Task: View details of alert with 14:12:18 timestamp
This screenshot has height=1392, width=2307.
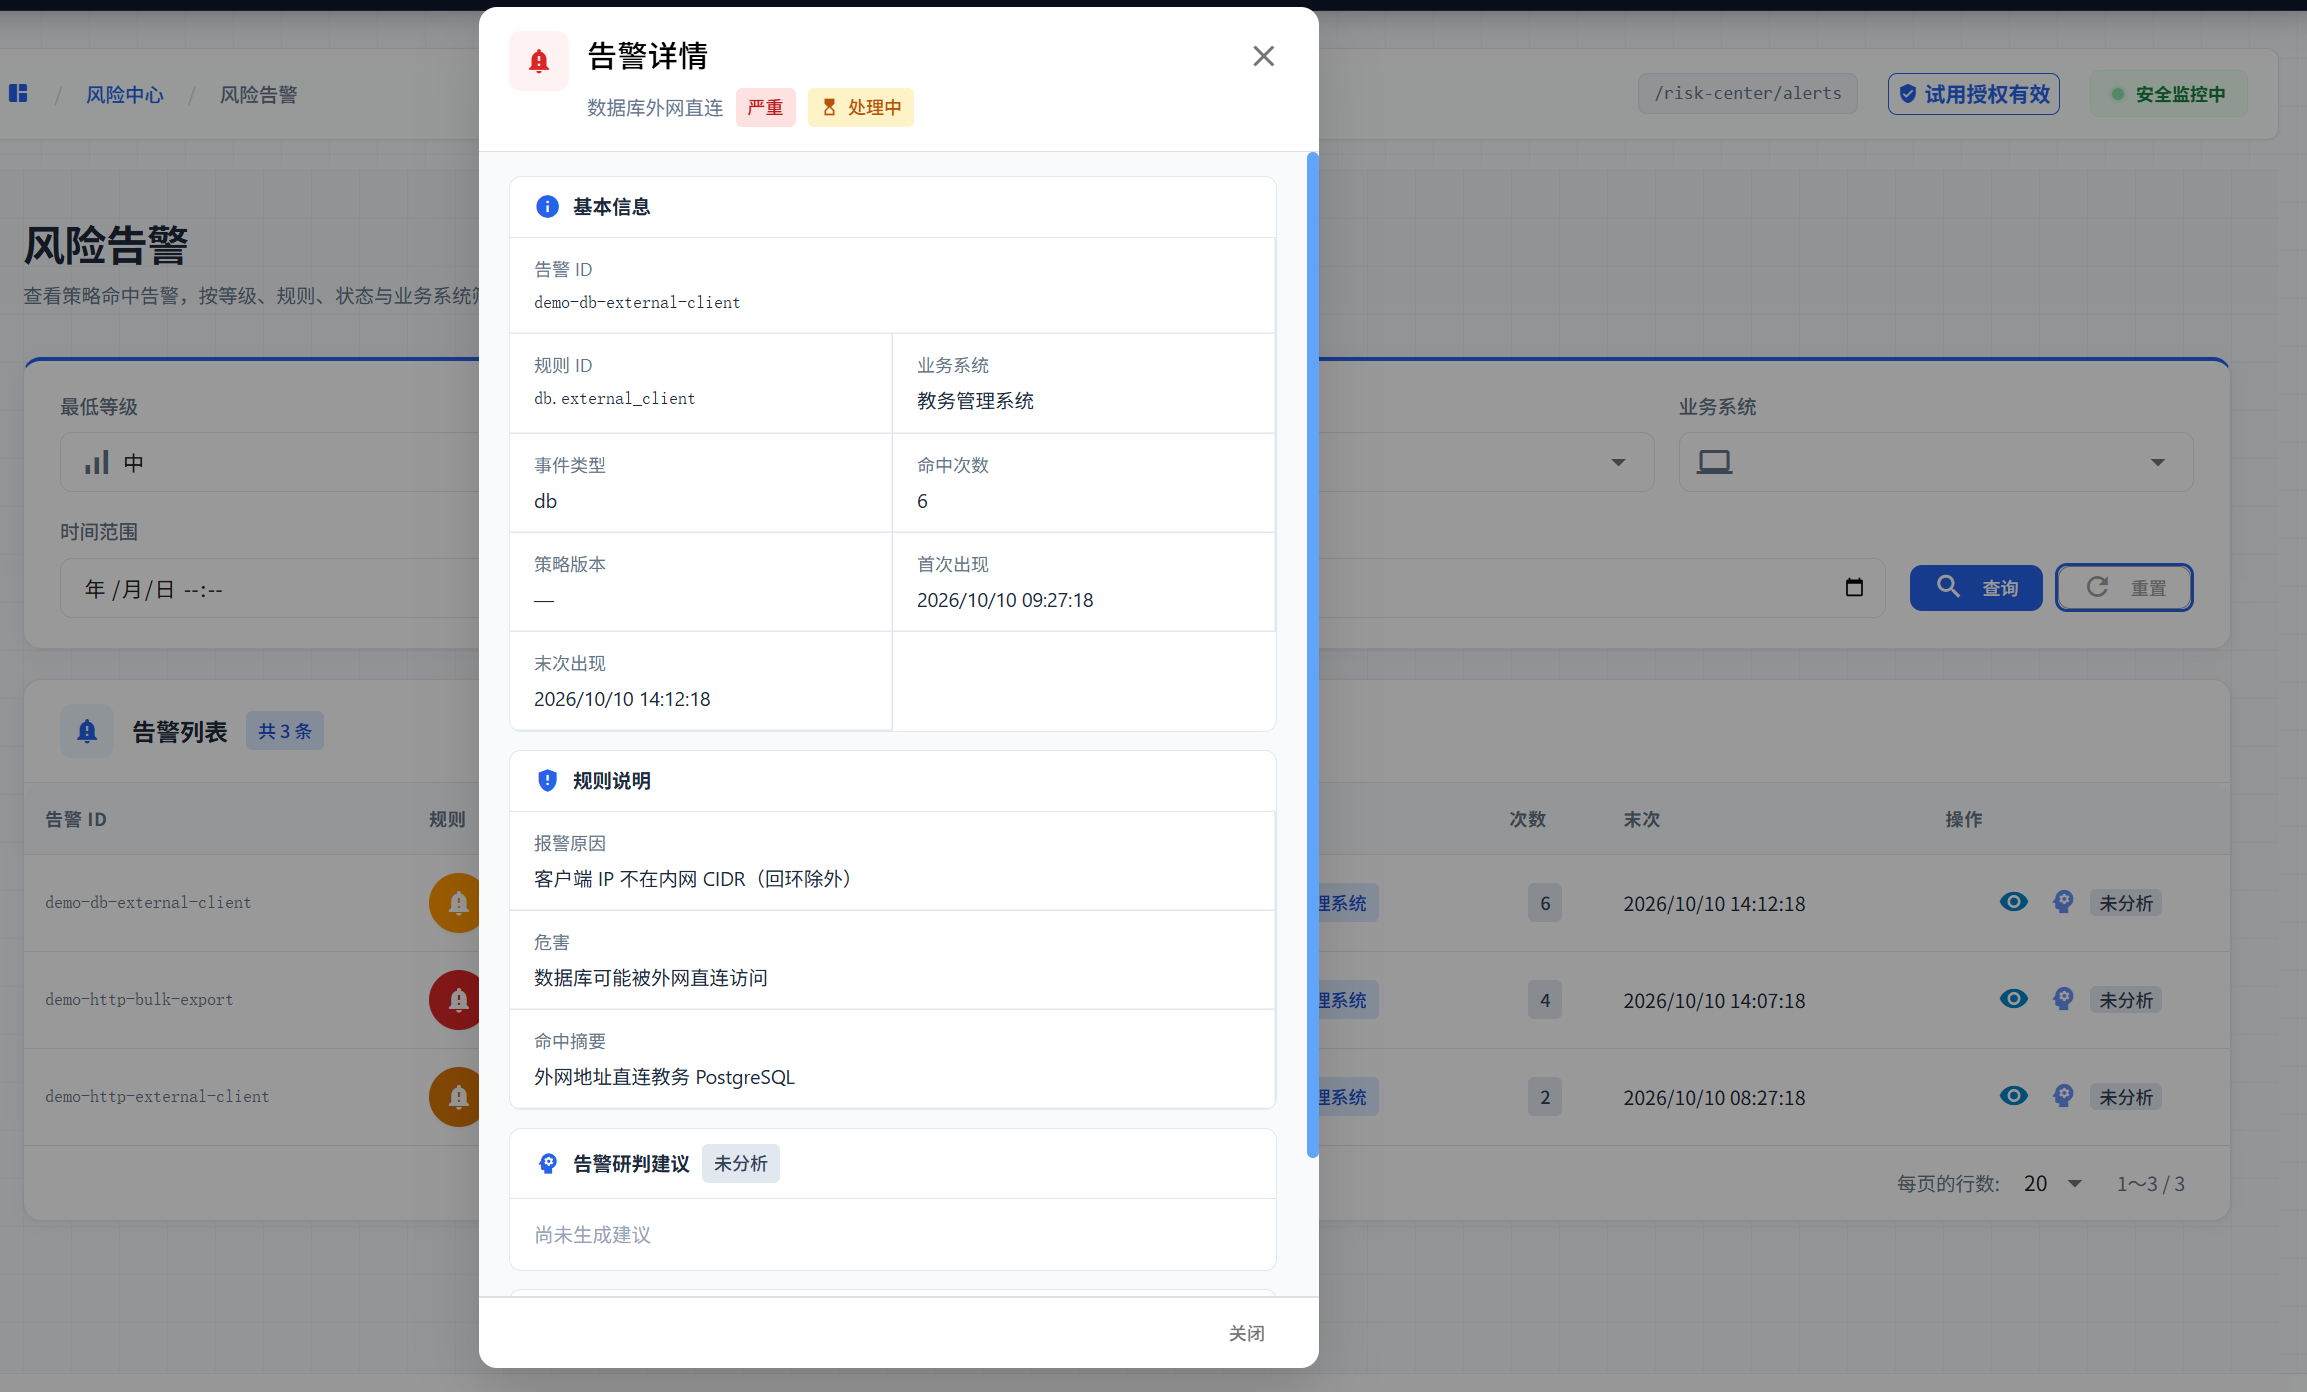Action: tap(2013, 902)
